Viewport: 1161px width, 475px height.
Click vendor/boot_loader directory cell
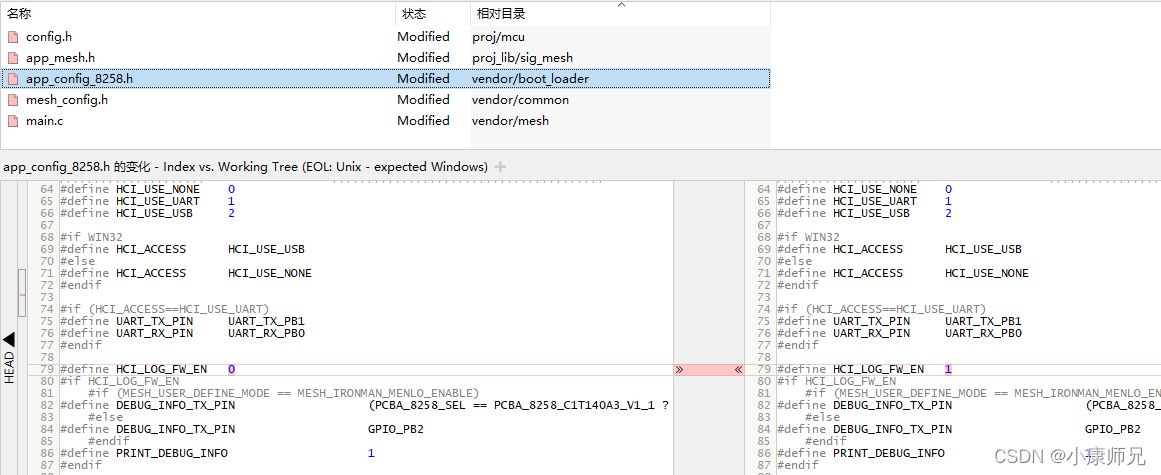530,78
